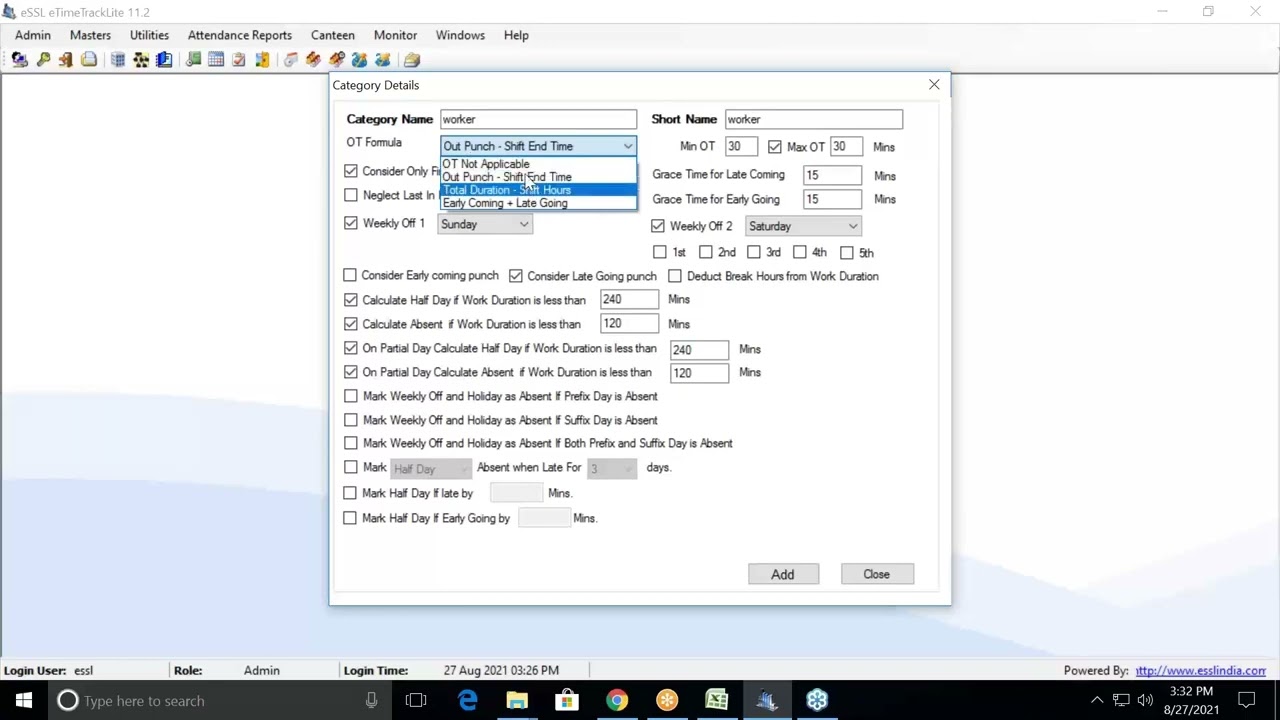Viewport: 1280px width, 720px height.
Task: Open the Weekly Off 2 Saturday dropdown
Action: [803, 226]
